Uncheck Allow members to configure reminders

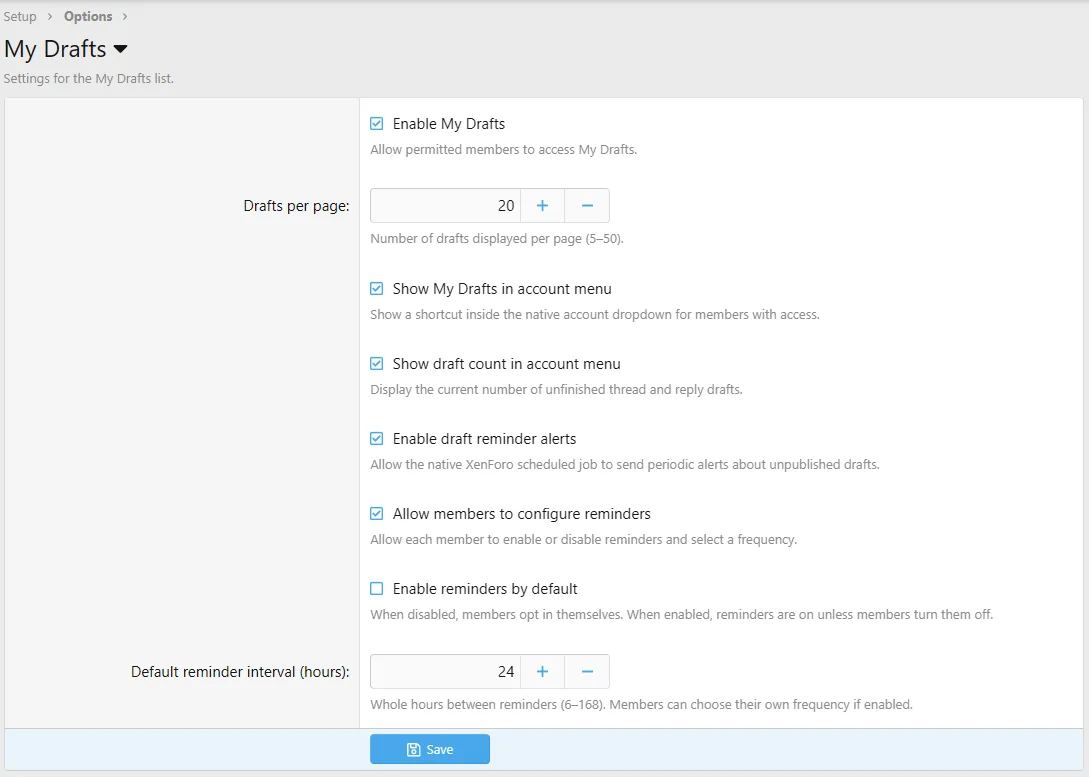click(x=376, y=514)
